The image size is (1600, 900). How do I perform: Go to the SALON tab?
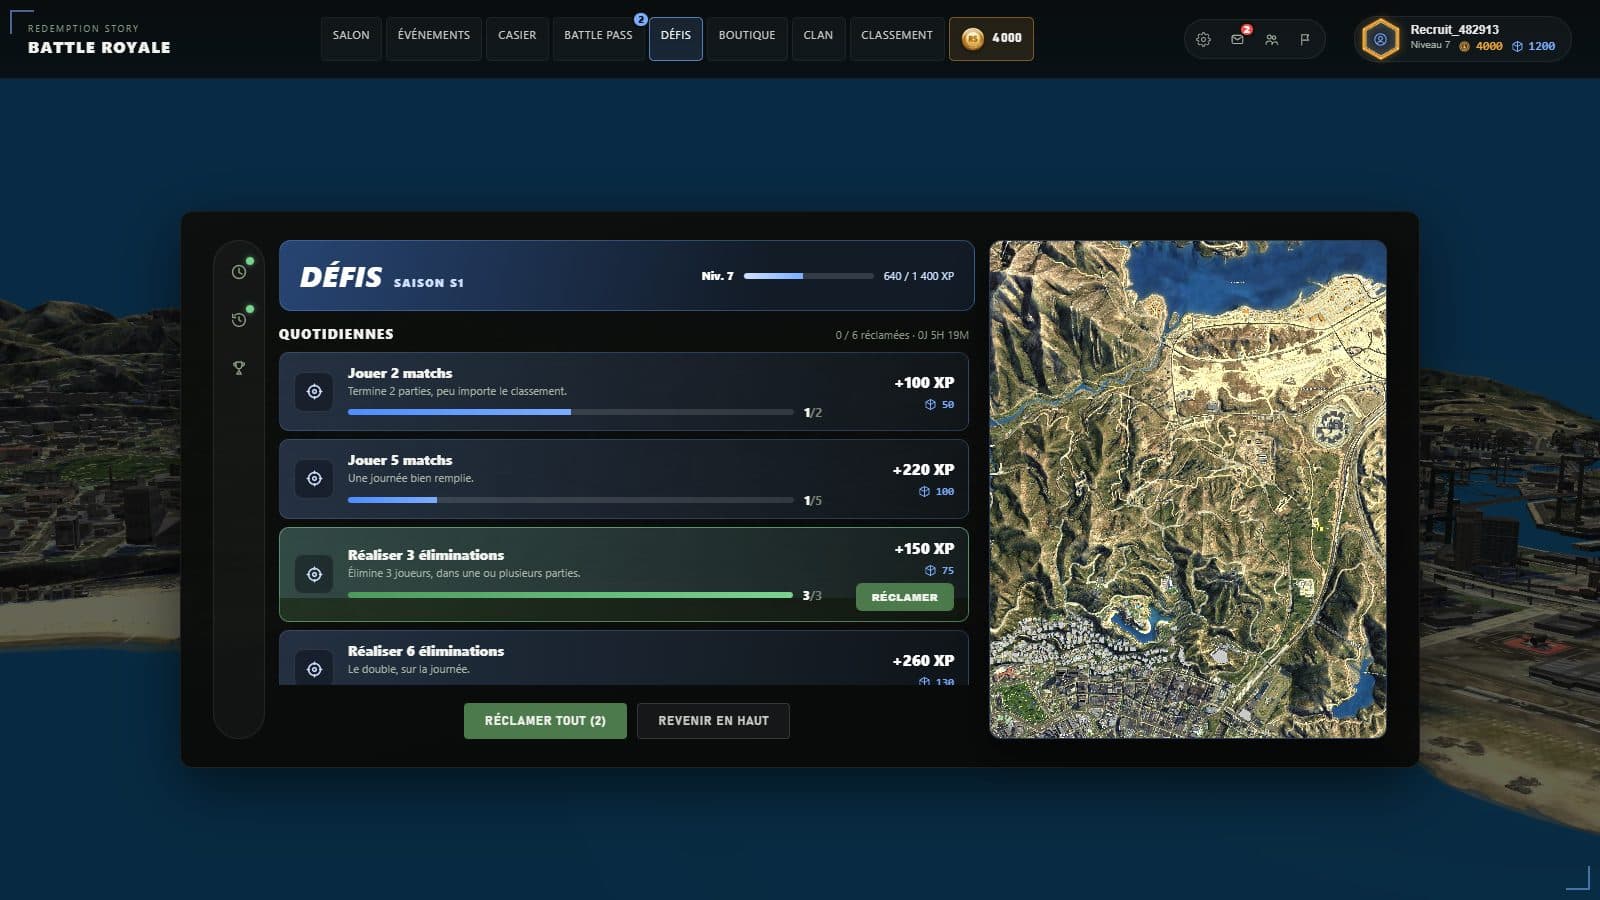(x=351, y=39)
